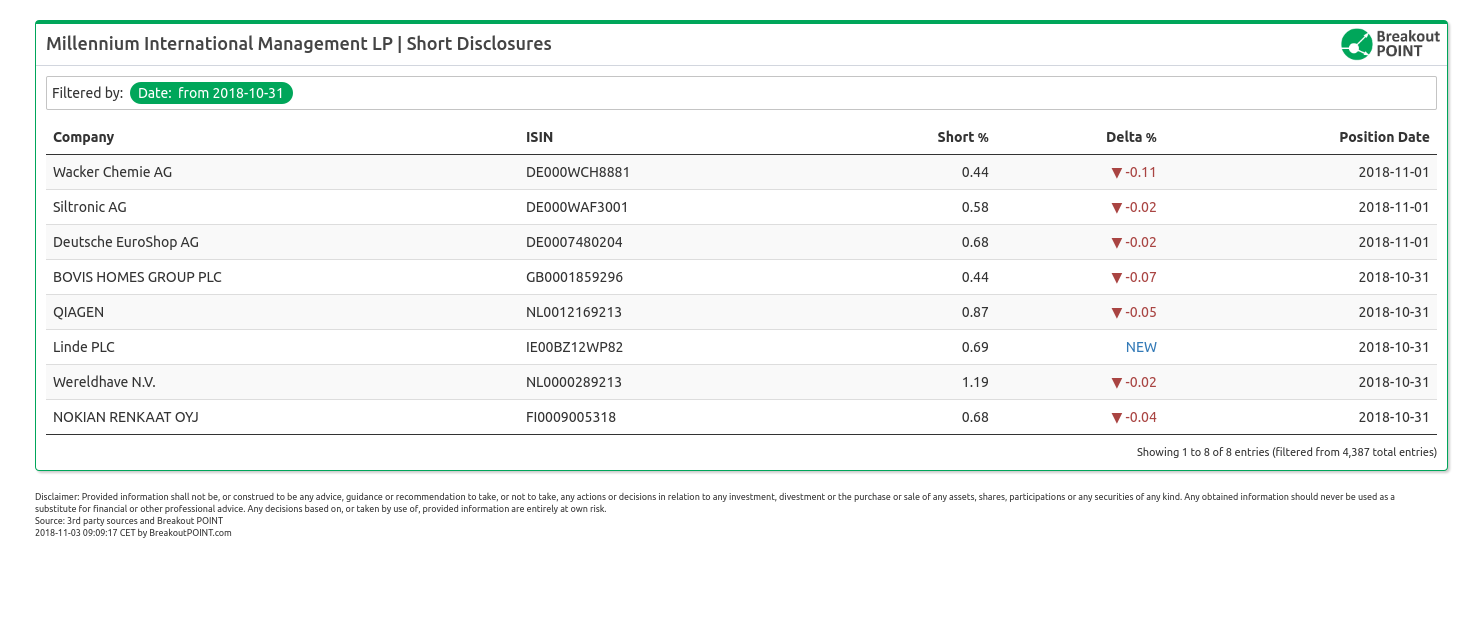Sort by Short % column header

tap(962, 137)
